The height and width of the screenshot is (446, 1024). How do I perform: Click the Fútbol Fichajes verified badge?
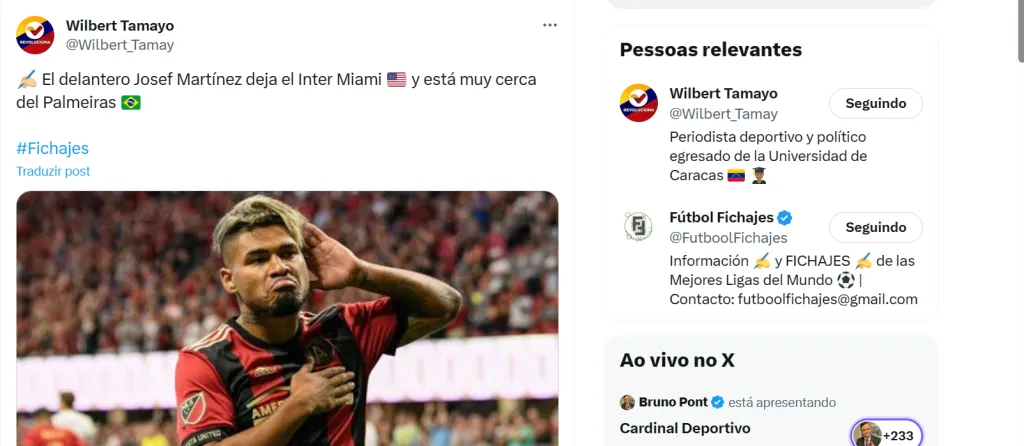[786, 218]
